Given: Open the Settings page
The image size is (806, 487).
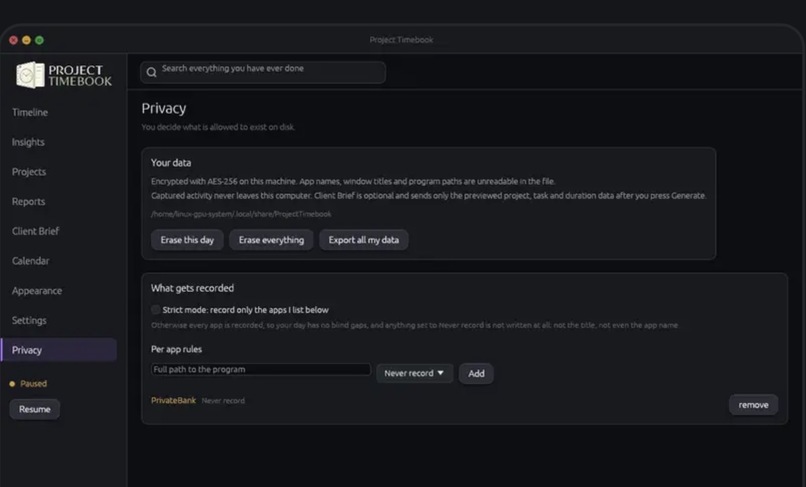Looking at the screenshot, I should (x=29, y=320).
